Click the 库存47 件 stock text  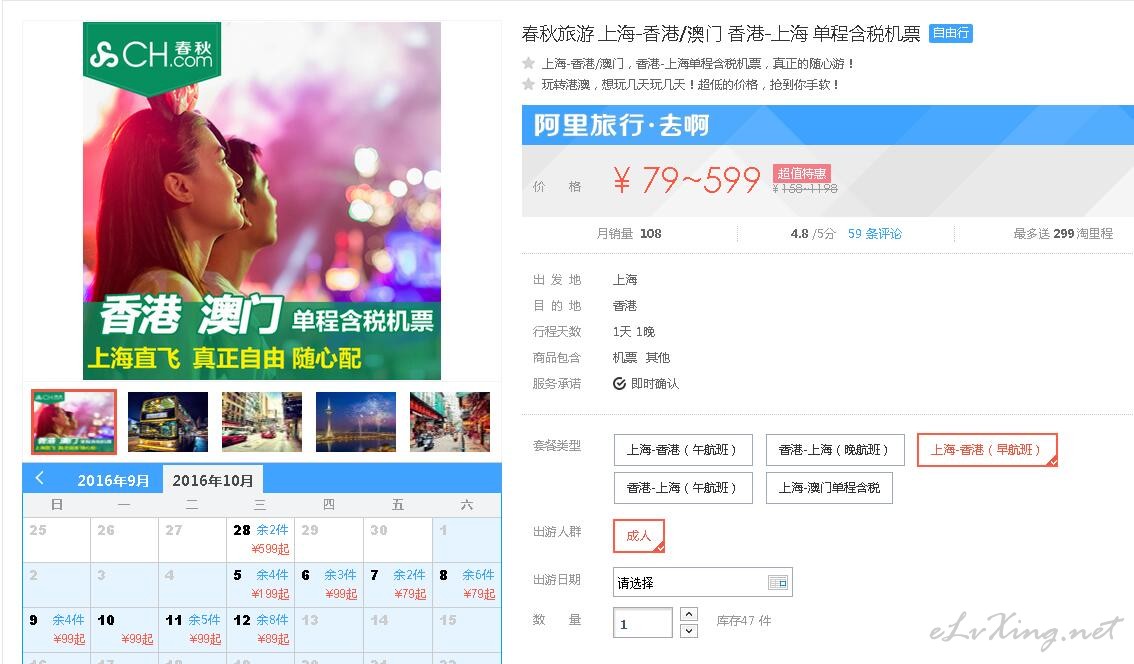(x=743, y=621)
